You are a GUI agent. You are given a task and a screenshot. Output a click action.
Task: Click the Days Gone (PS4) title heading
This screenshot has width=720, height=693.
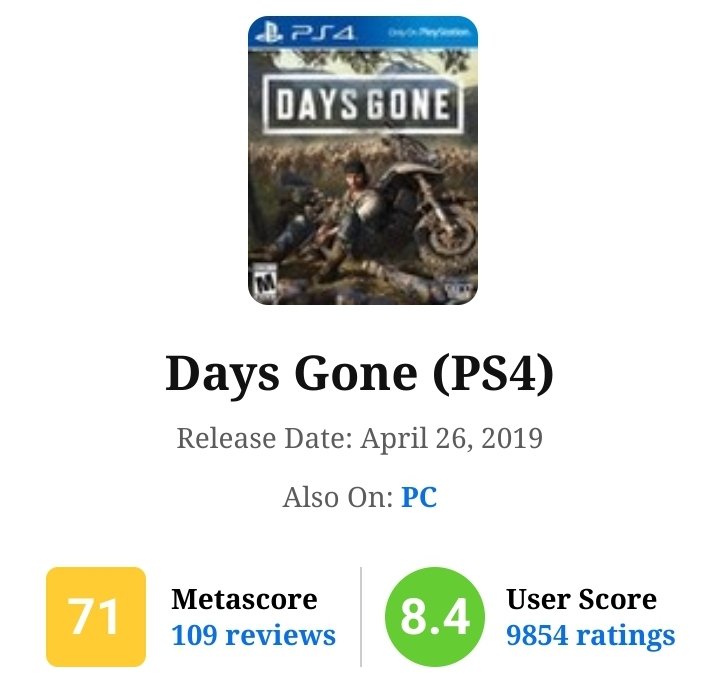coord(359,373)
